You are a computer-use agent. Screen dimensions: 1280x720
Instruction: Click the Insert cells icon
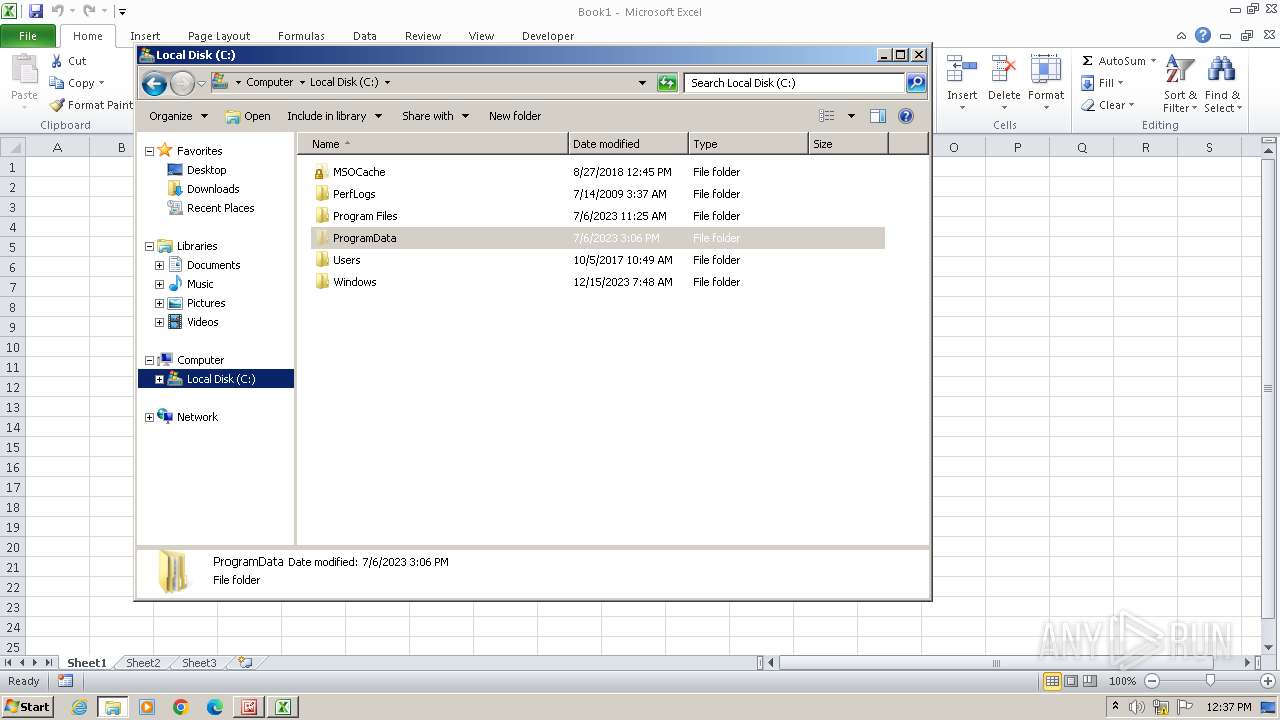pyautogui.click(x=962, y=69)
